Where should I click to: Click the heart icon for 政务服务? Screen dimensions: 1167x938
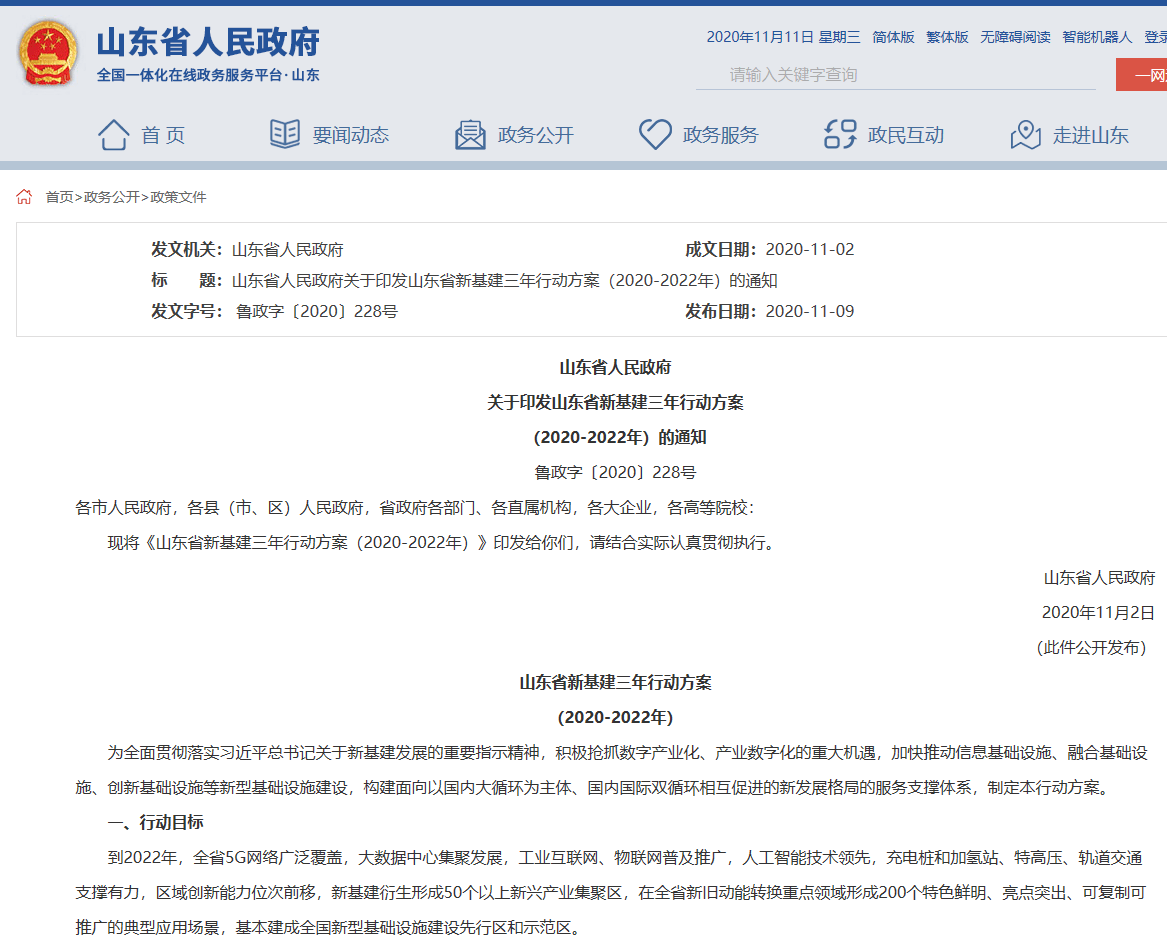tap(655, 135)
